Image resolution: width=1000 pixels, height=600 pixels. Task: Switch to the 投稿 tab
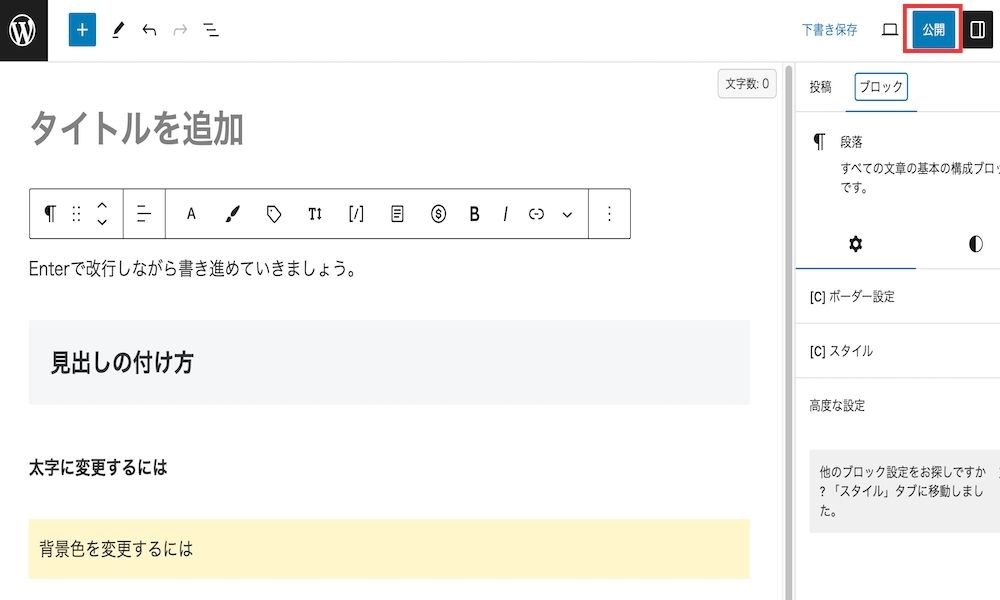820,87
